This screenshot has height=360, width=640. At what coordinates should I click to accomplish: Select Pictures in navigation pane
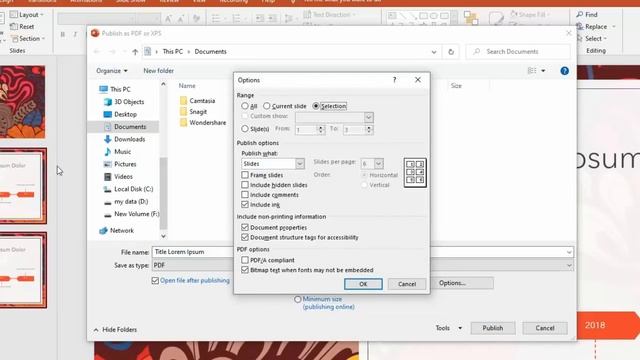point(120,164)
